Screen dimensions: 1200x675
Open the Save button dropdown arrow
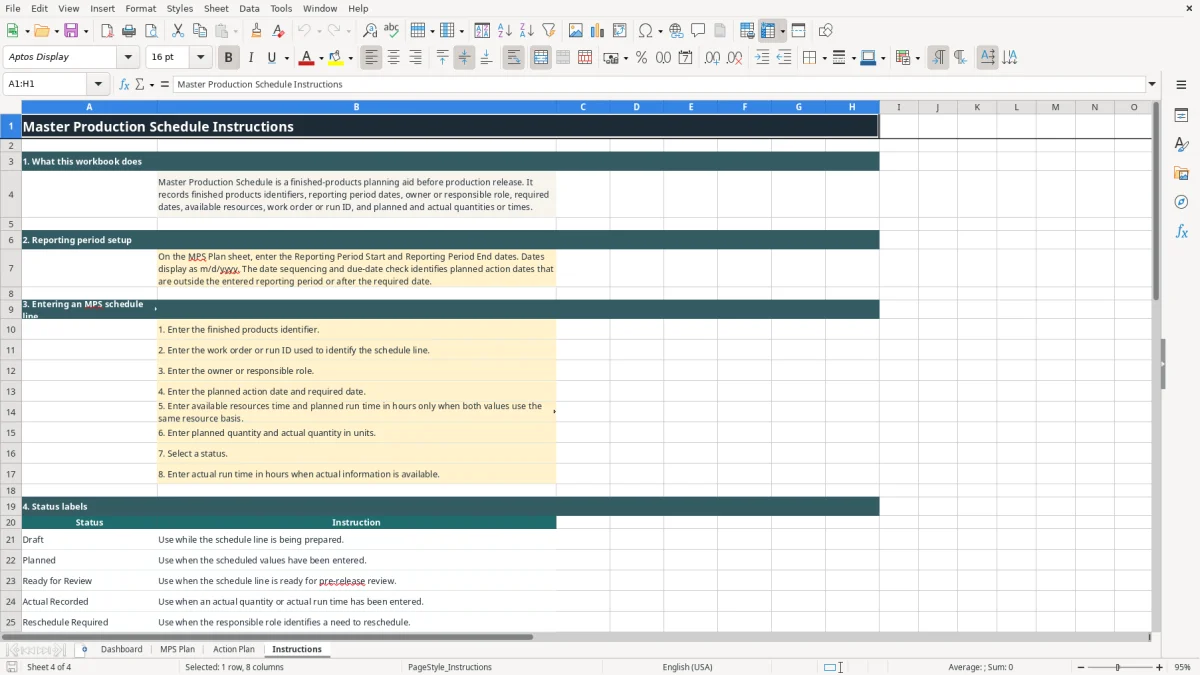[85, 31]
